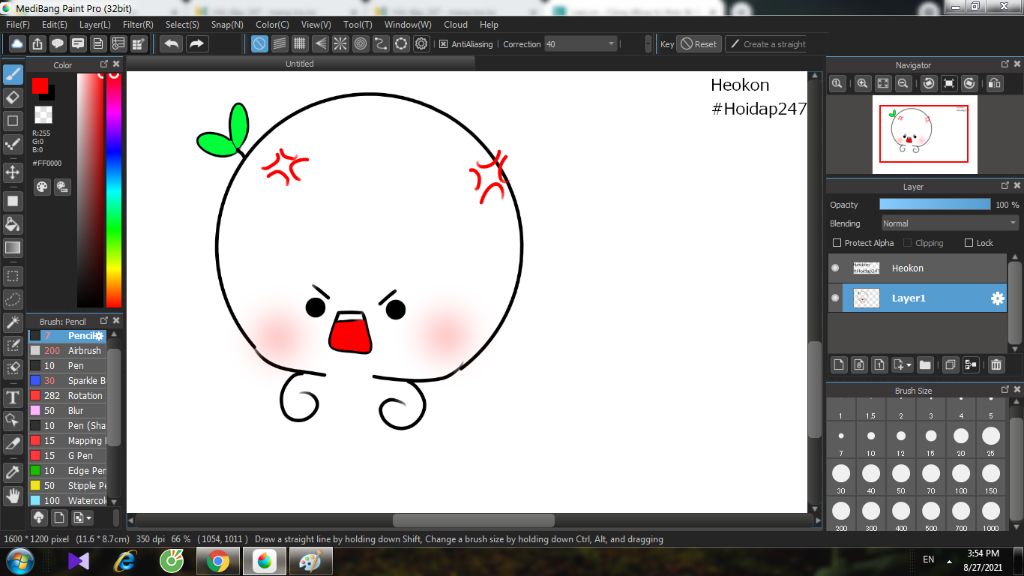Choose the Blur brush
Screen dimensions: 1024x576
coord(67,411)
